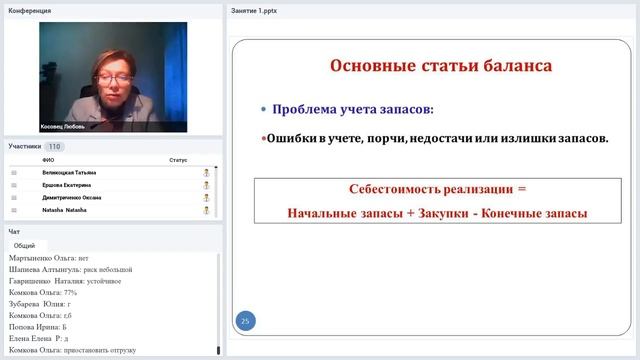Screen dimensions: 640x360
Task: Click the participant count 110 badge
Action: [54, 147]
